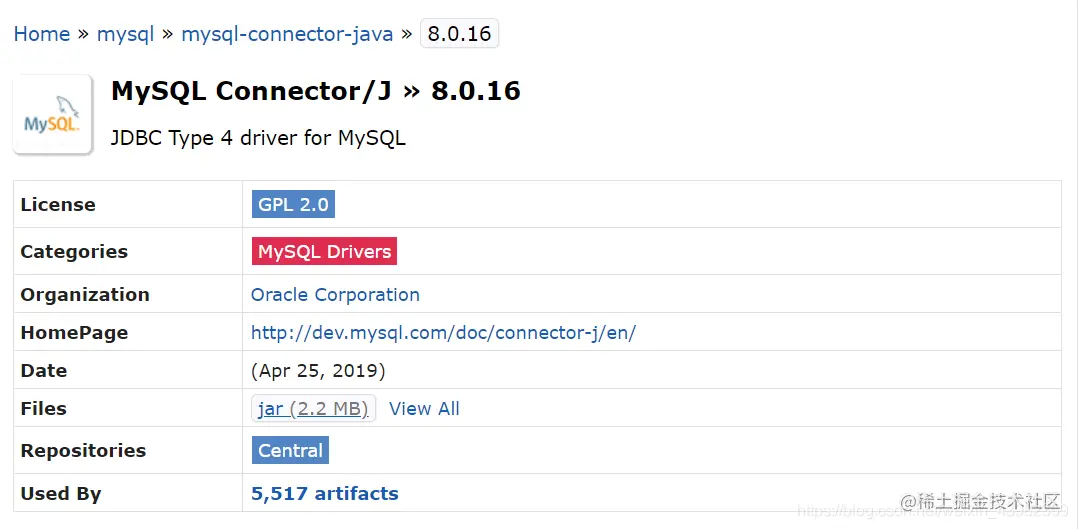1078x529 pixels.
Task: Open the Central repository tag
Action: tap(290, 451)
